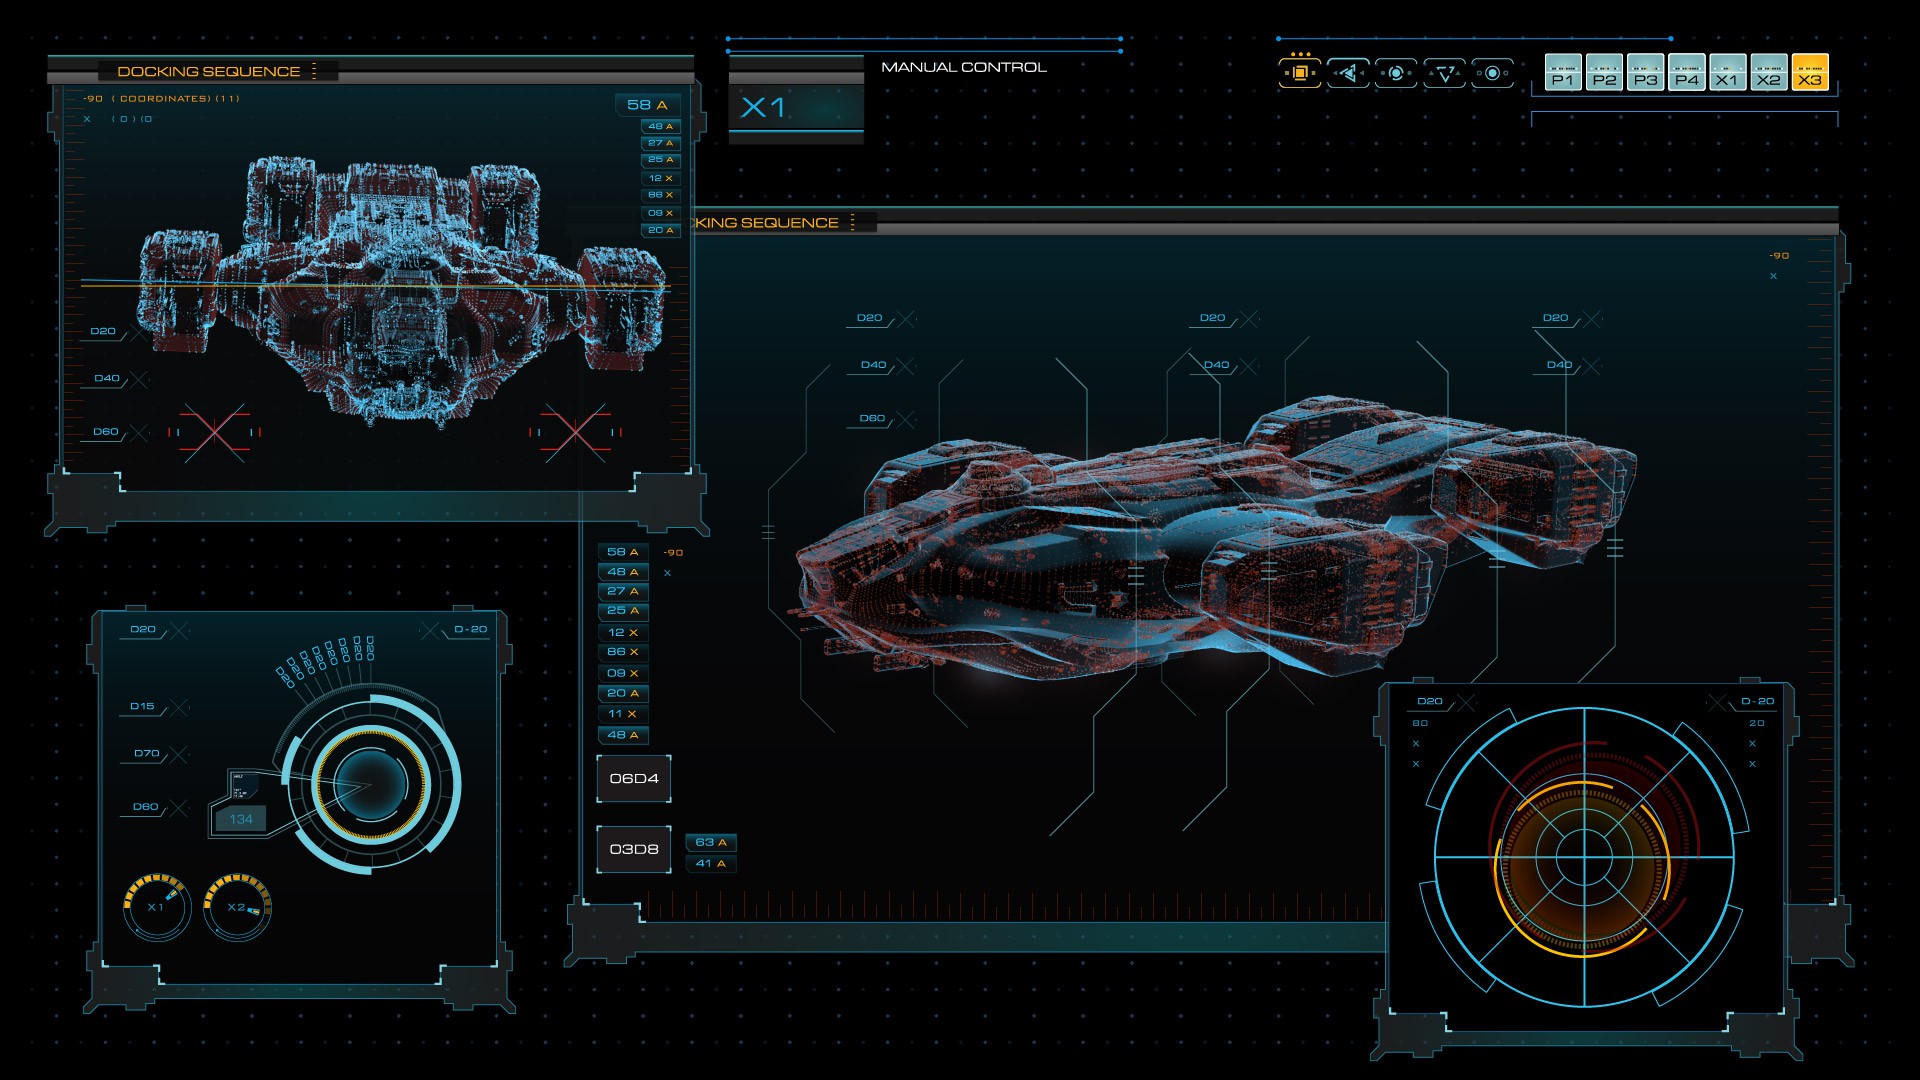
Task: Click the D15 marker in lower-left panel
Action: coord(143,706)
